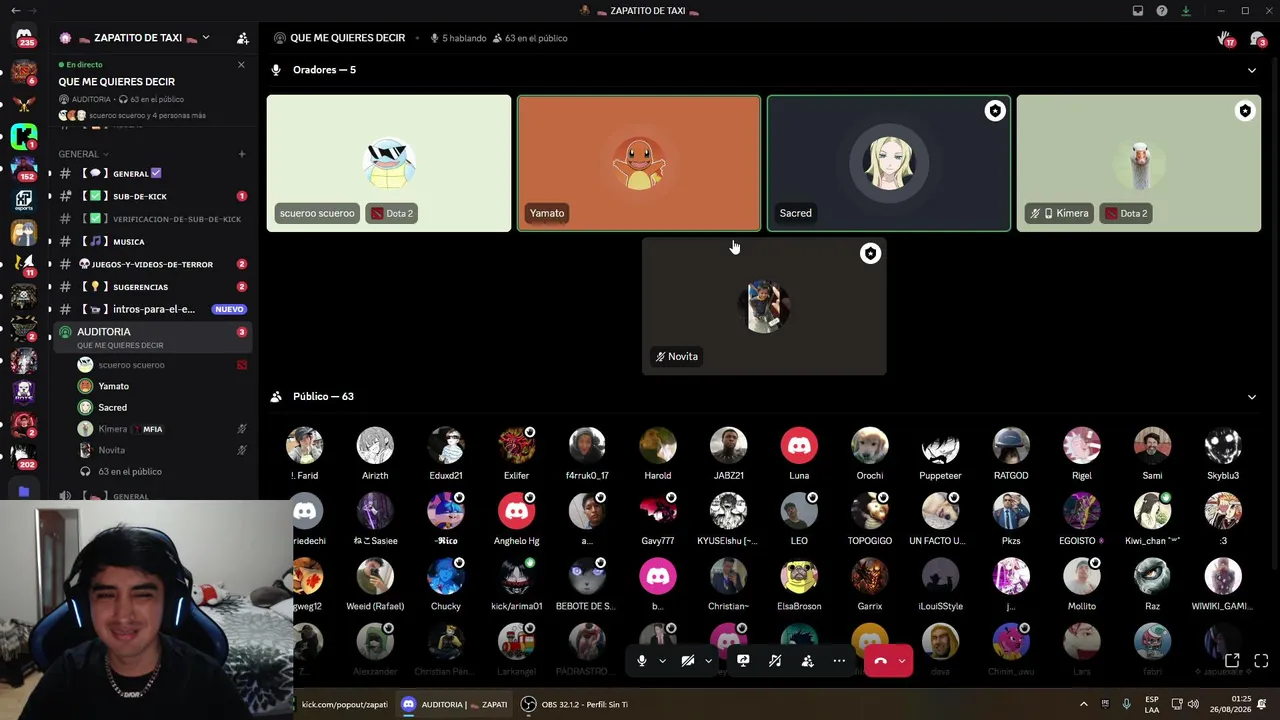1280x720 pixels.
Task: Toggle stage music mute icon
Action: point(775,661)
